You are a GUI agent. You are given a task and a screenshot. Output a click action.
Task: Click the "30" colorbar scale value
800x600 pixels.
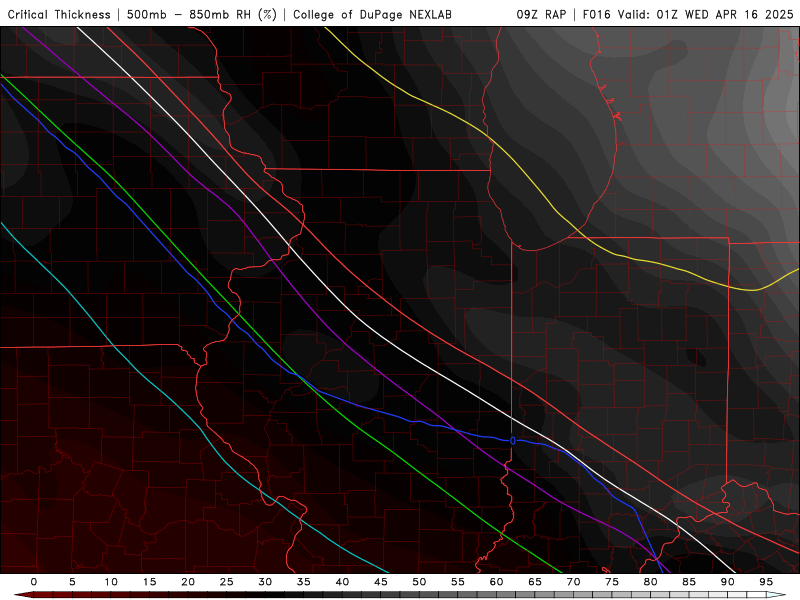coord(265,582)
